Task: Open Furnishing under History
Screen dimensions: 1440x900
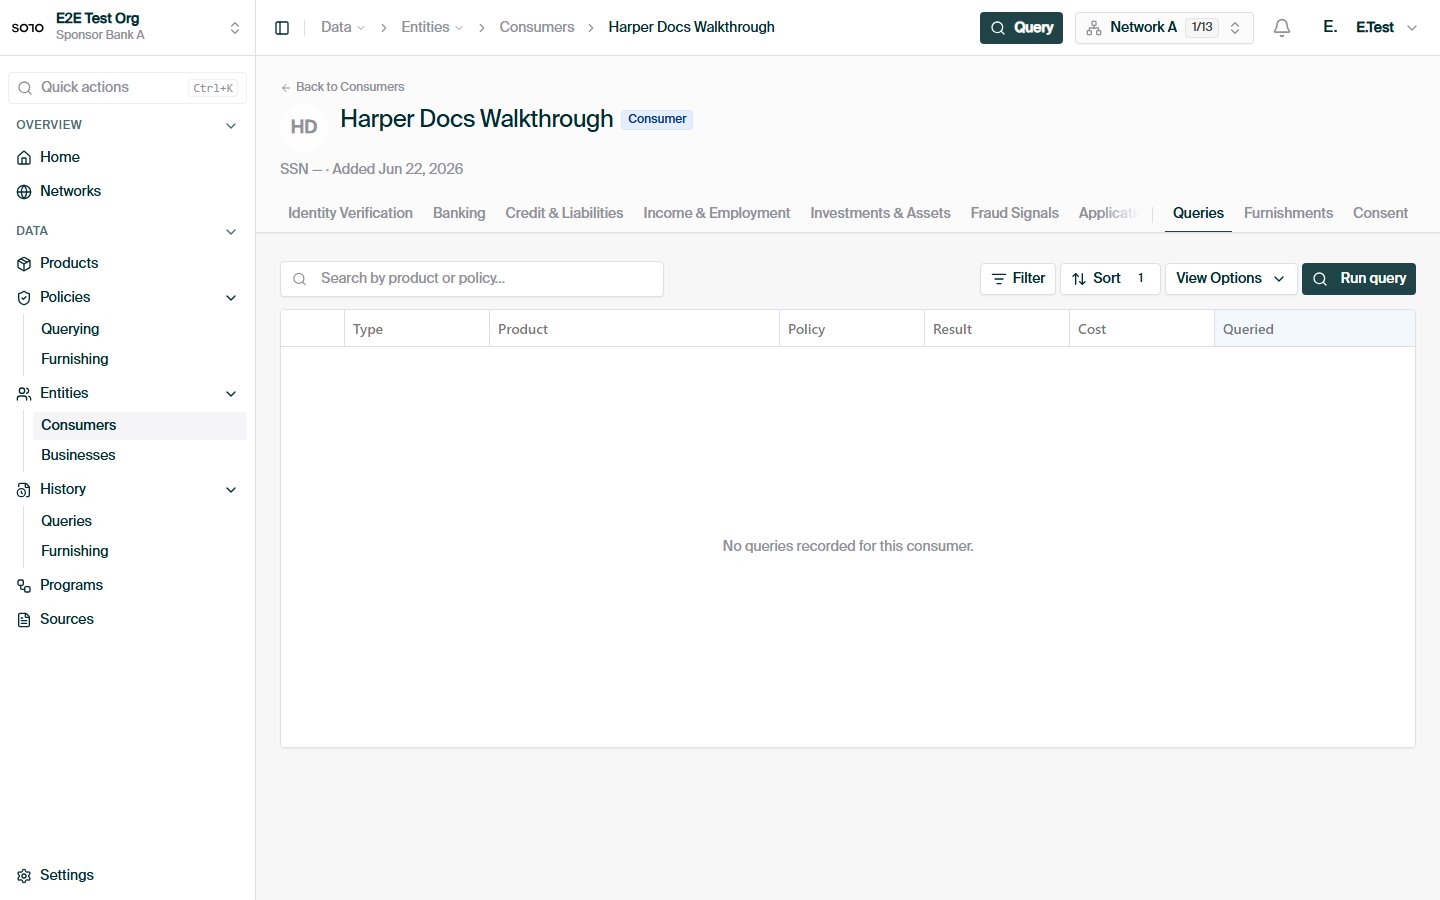Action: (75, 551)
